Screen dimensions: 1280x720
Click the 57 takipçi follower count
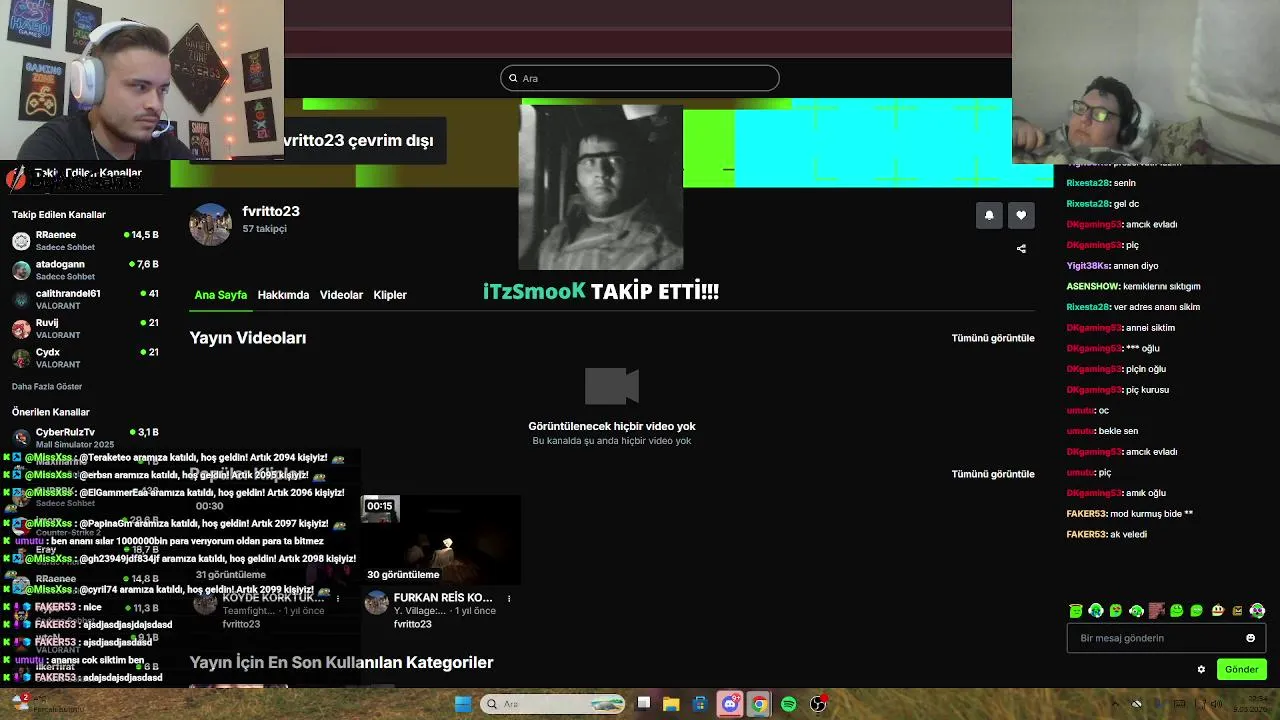pos(264,229)
